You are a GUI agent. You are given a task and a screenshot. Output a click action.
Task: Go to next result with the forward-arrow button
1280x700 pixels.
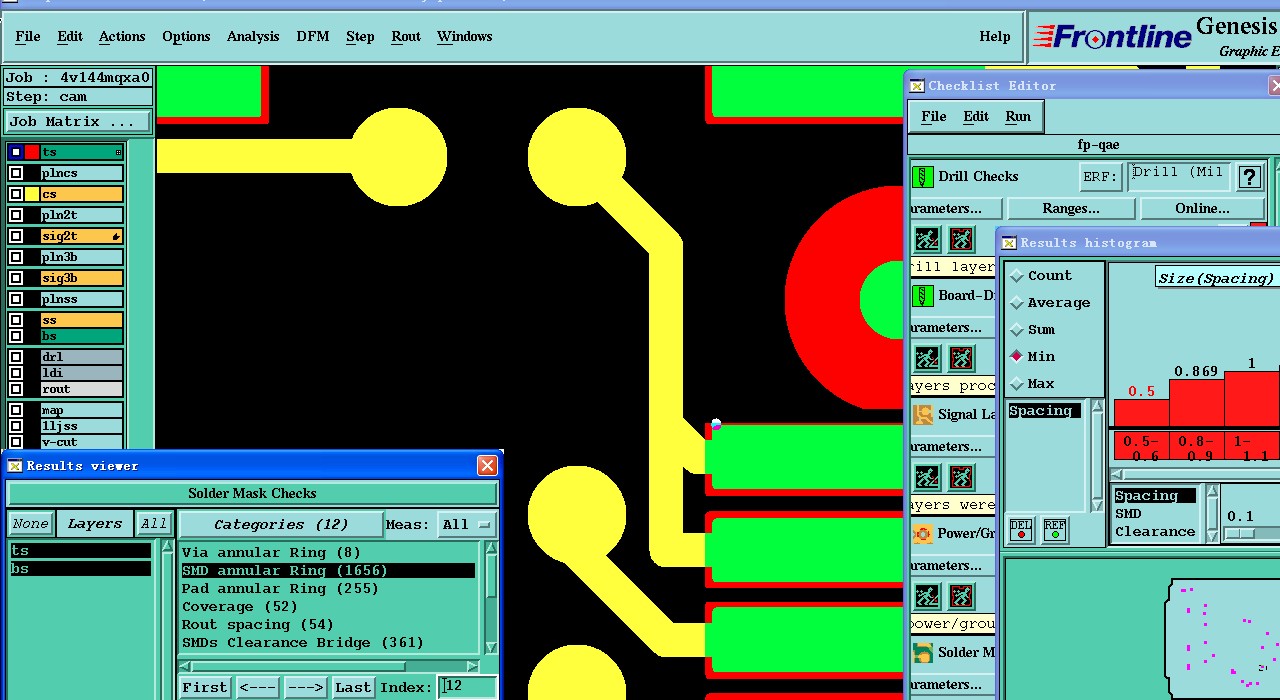click(x=305, y=688)
